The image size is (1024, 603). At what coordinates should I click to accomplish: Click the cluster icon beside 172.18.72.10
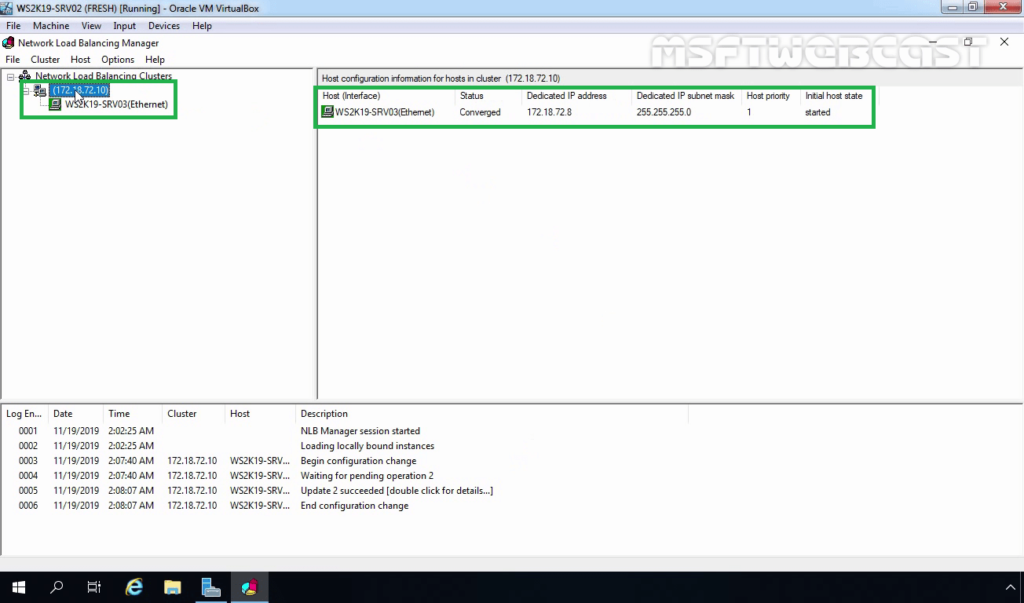tap(40, 91)
